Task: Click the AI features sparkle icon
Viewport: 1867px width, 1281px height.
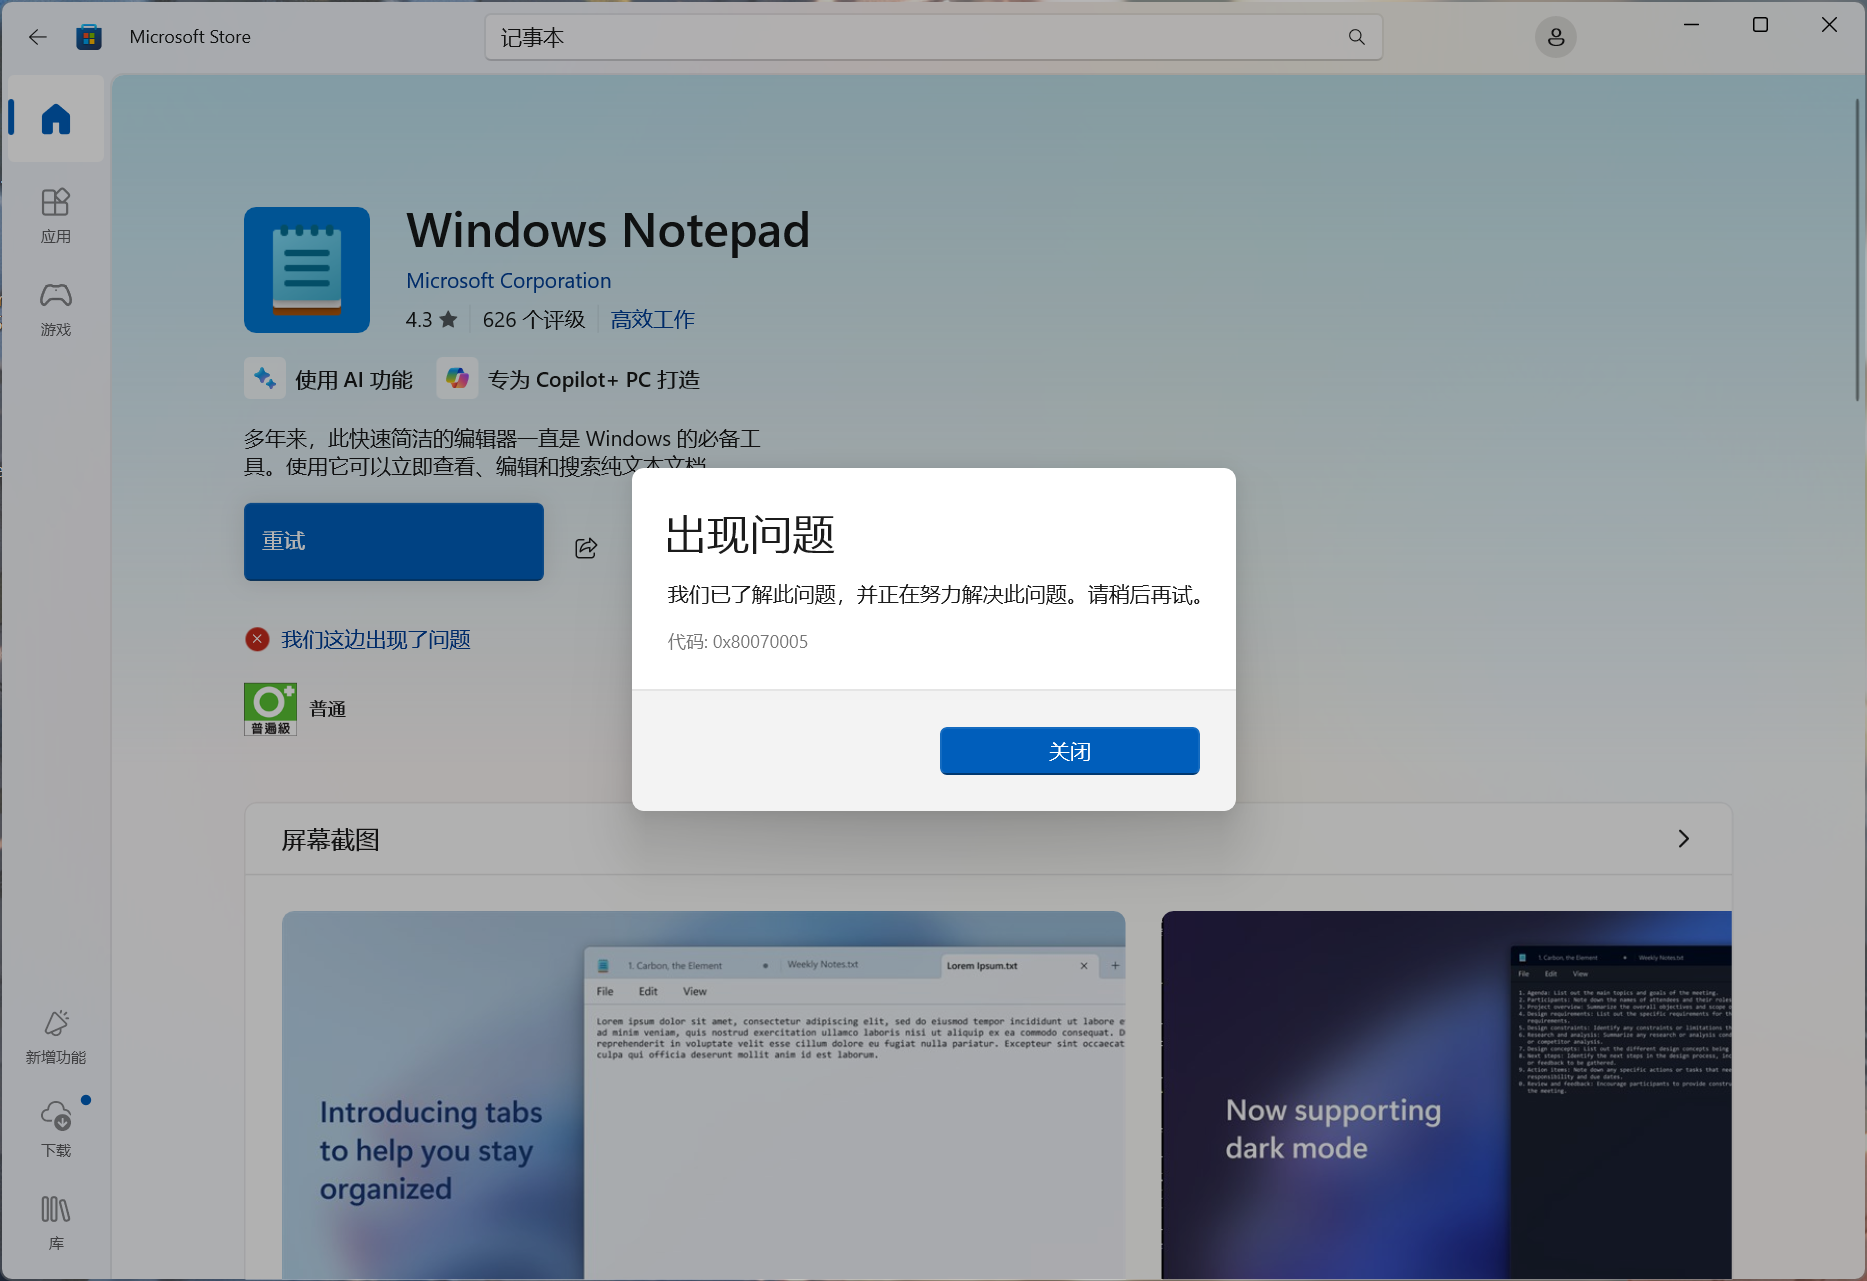Action: coord(265,379)
